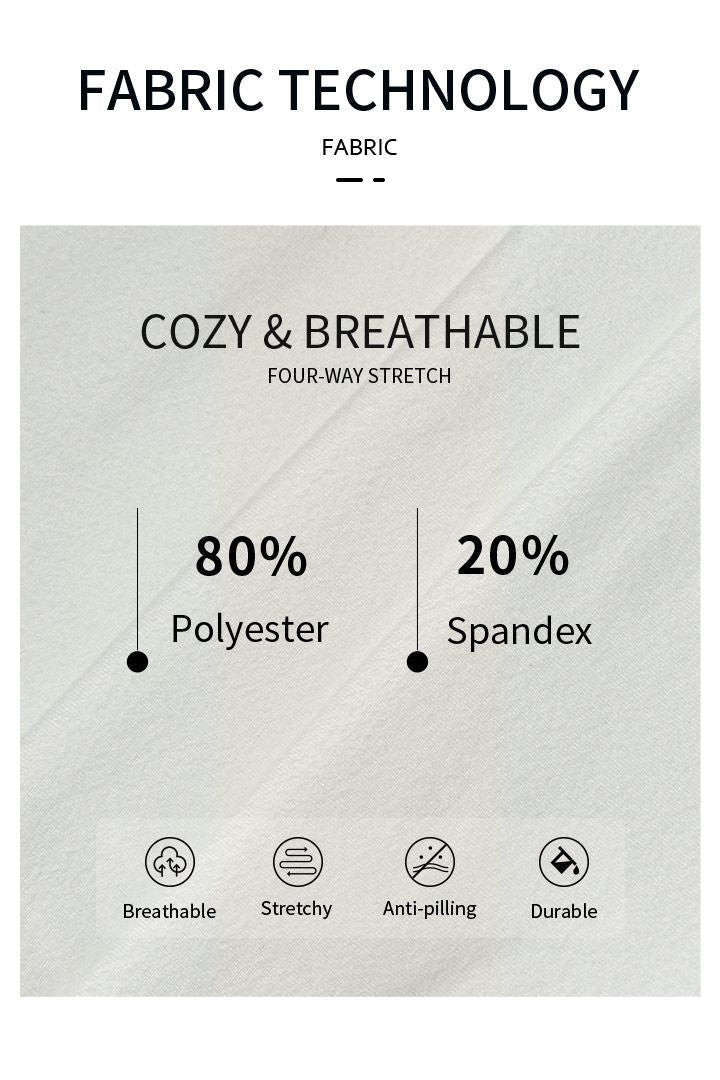Select the FOUR-WAY STRETCH caption
The width and height of the screenshot is (720, 1080).
pyautogui.click(x=359, y=376)
